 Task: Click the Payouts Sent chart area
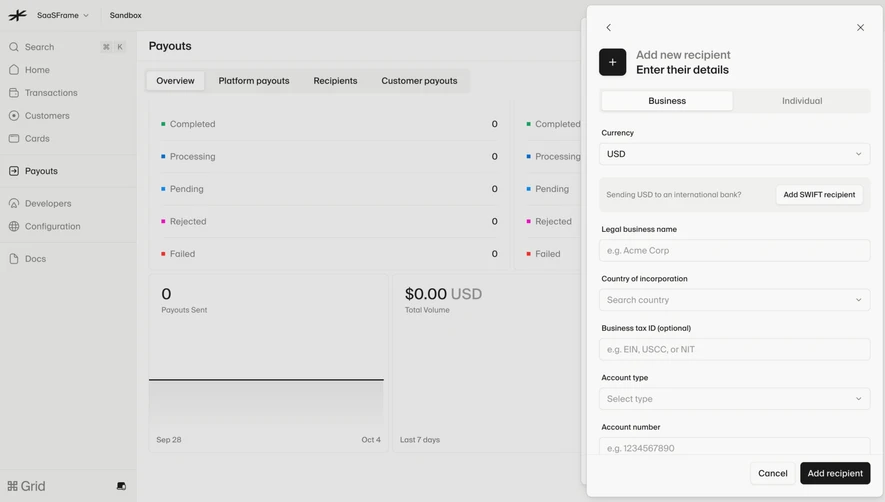pos(266,402)
